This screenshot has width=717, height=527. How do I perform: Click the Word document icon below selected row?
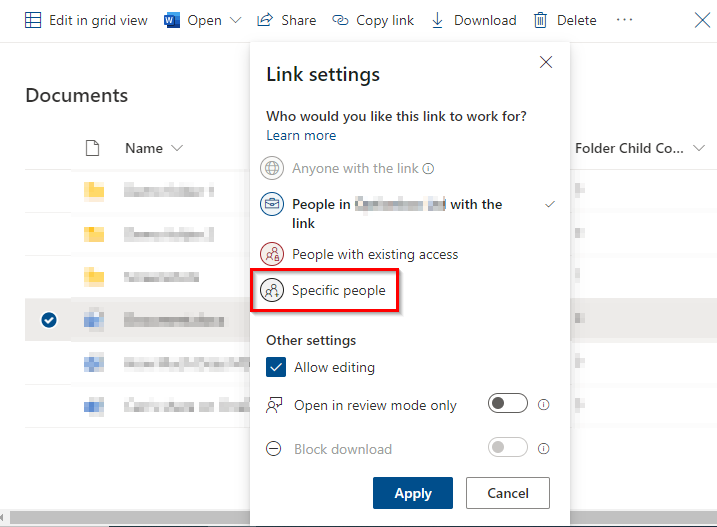point(94,363)
